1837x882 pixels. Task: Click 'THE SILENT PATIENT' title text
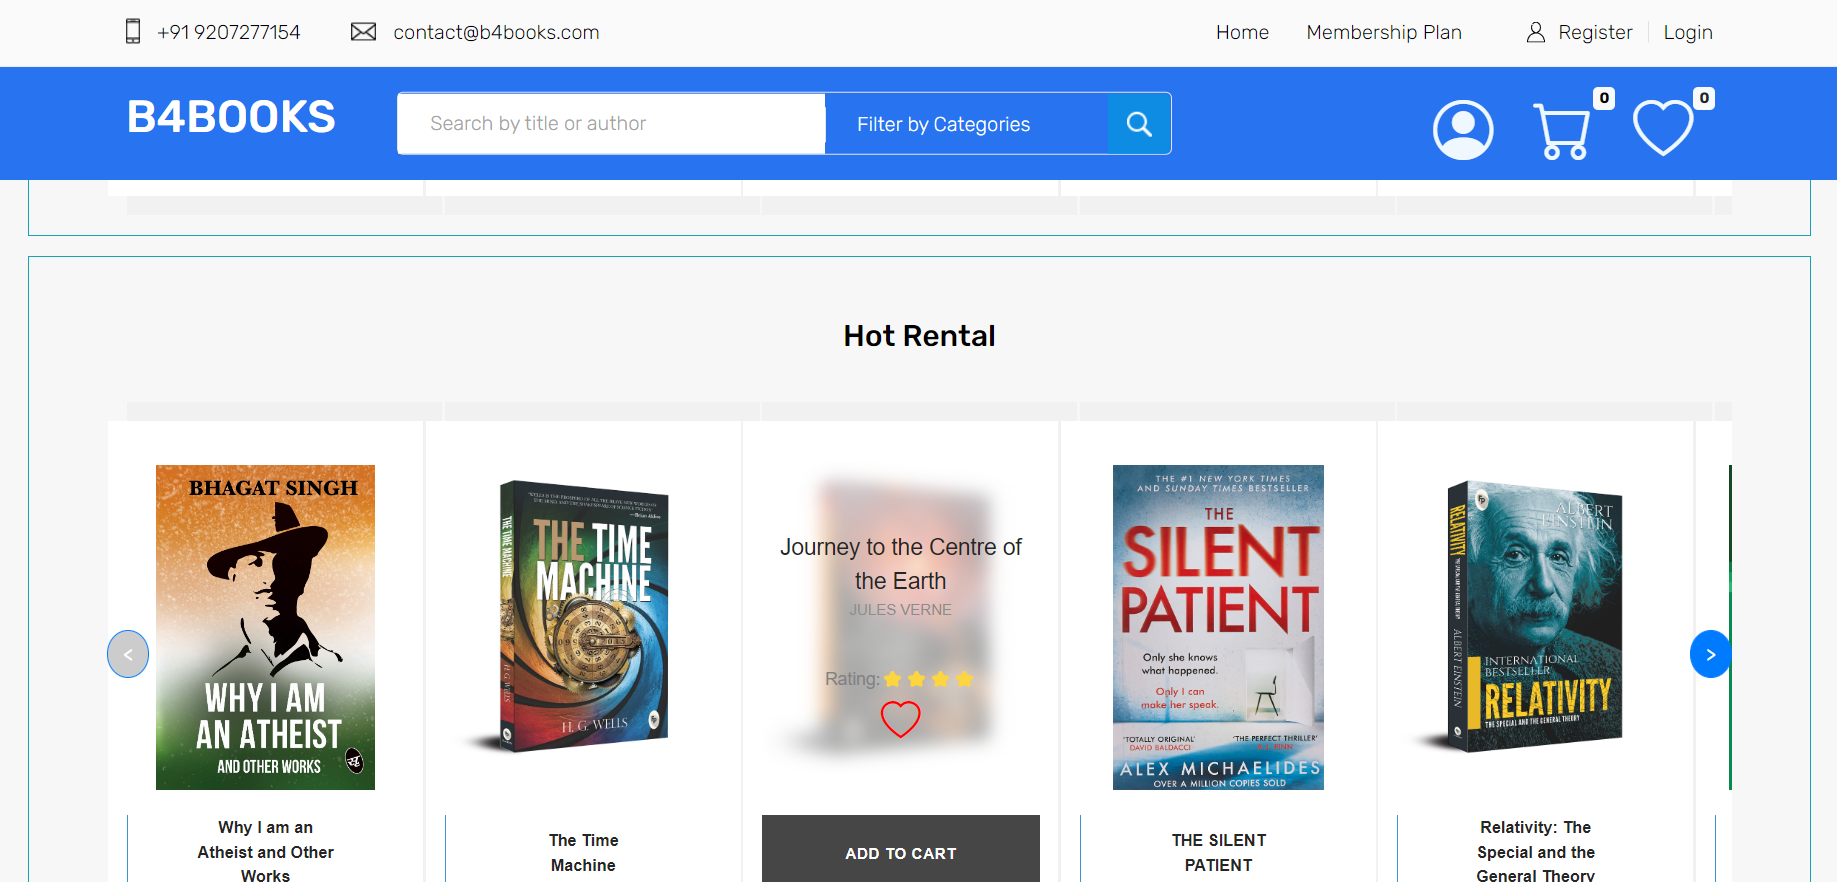click(x=1219, y=853)
